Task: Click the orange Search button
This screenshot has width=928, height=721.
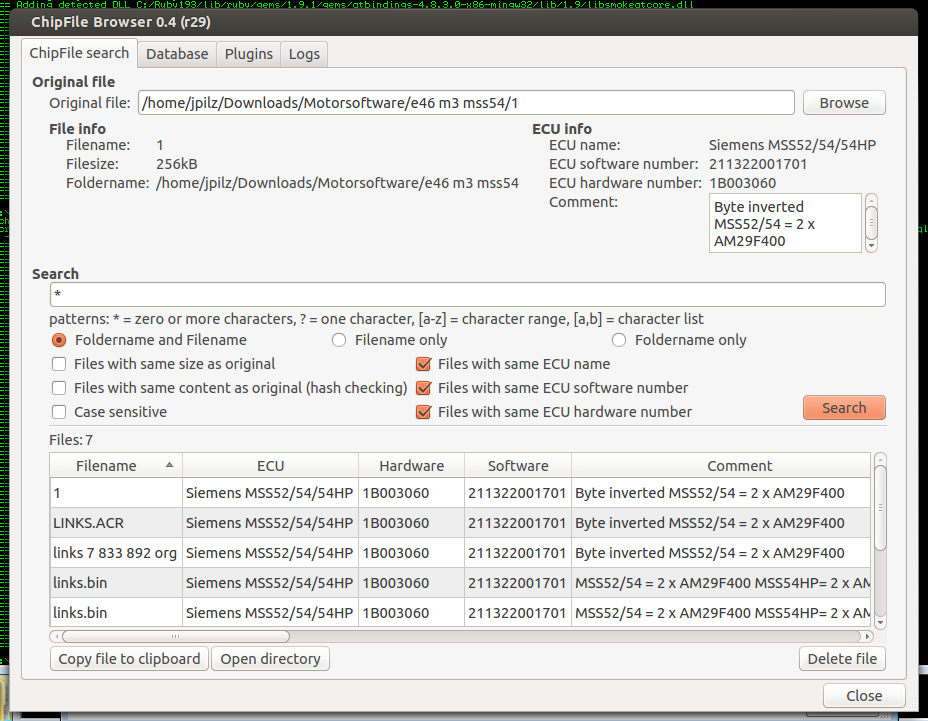Action: pos(844,408)
